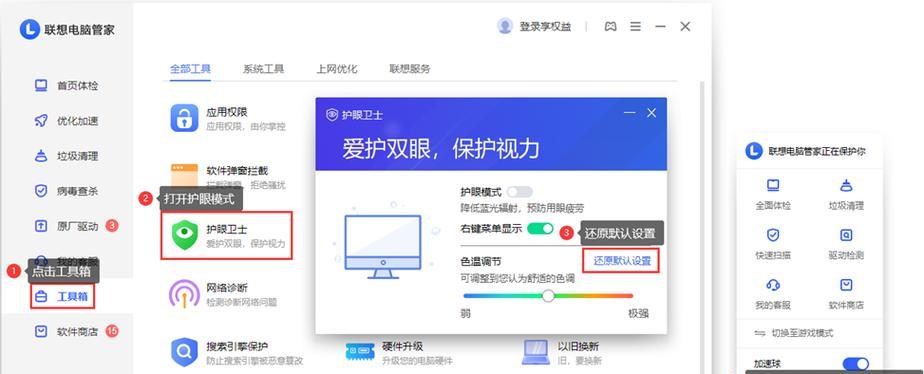Image resolution: width=924 pixels, height=374 pixels.
Task: Click the gamepad icon in title bar
Action: 610,27
